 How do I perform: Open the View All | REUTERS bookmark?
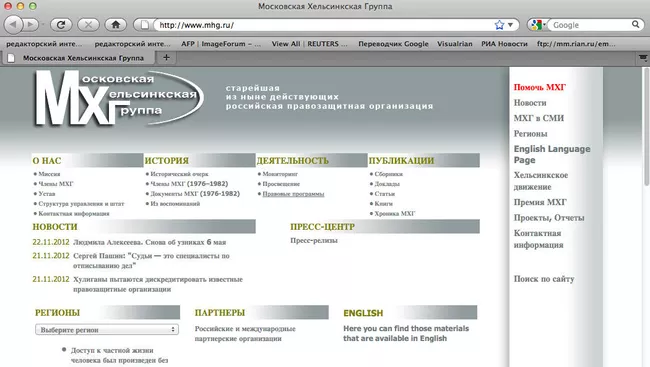click(x=309, y=44)
